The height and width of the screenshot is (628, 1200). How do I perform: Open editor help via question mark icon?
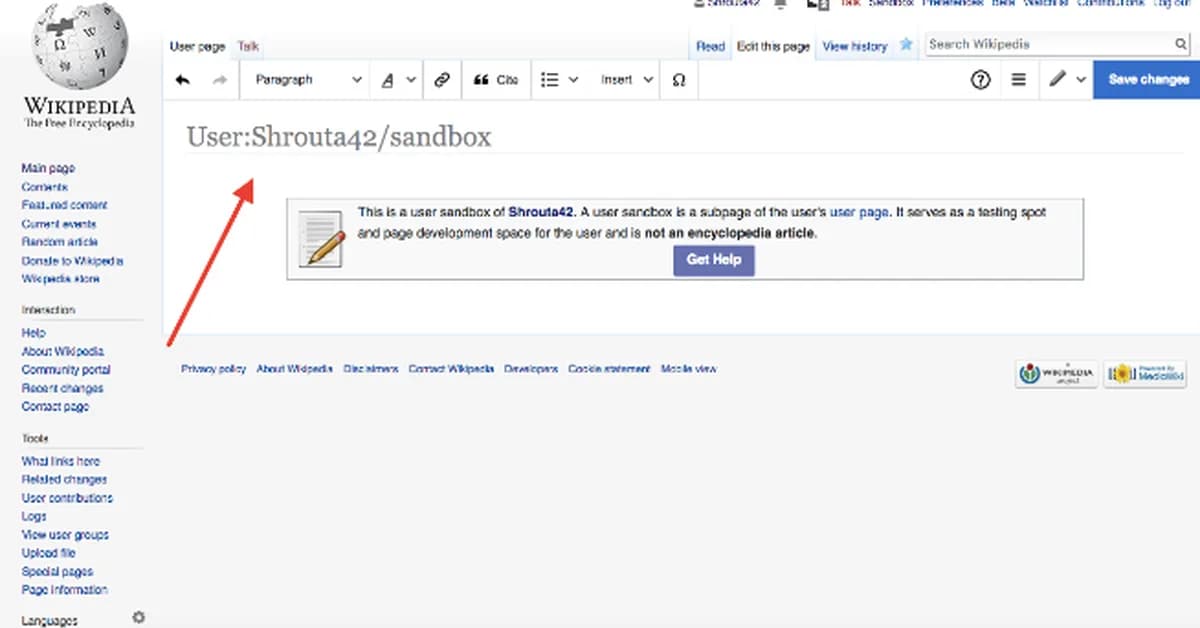pyautogui.click(x=981, y=80)
